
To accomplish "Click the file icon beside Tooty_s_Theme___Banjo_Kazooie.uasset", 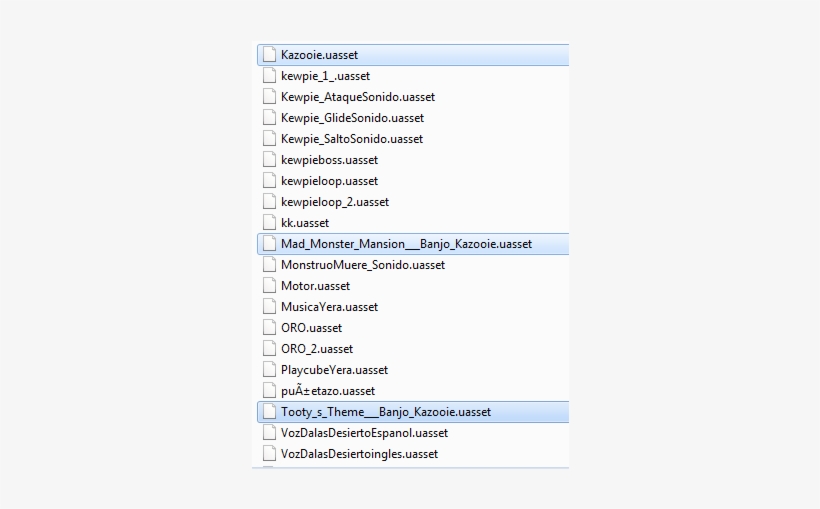I will [x=269, y=411].
